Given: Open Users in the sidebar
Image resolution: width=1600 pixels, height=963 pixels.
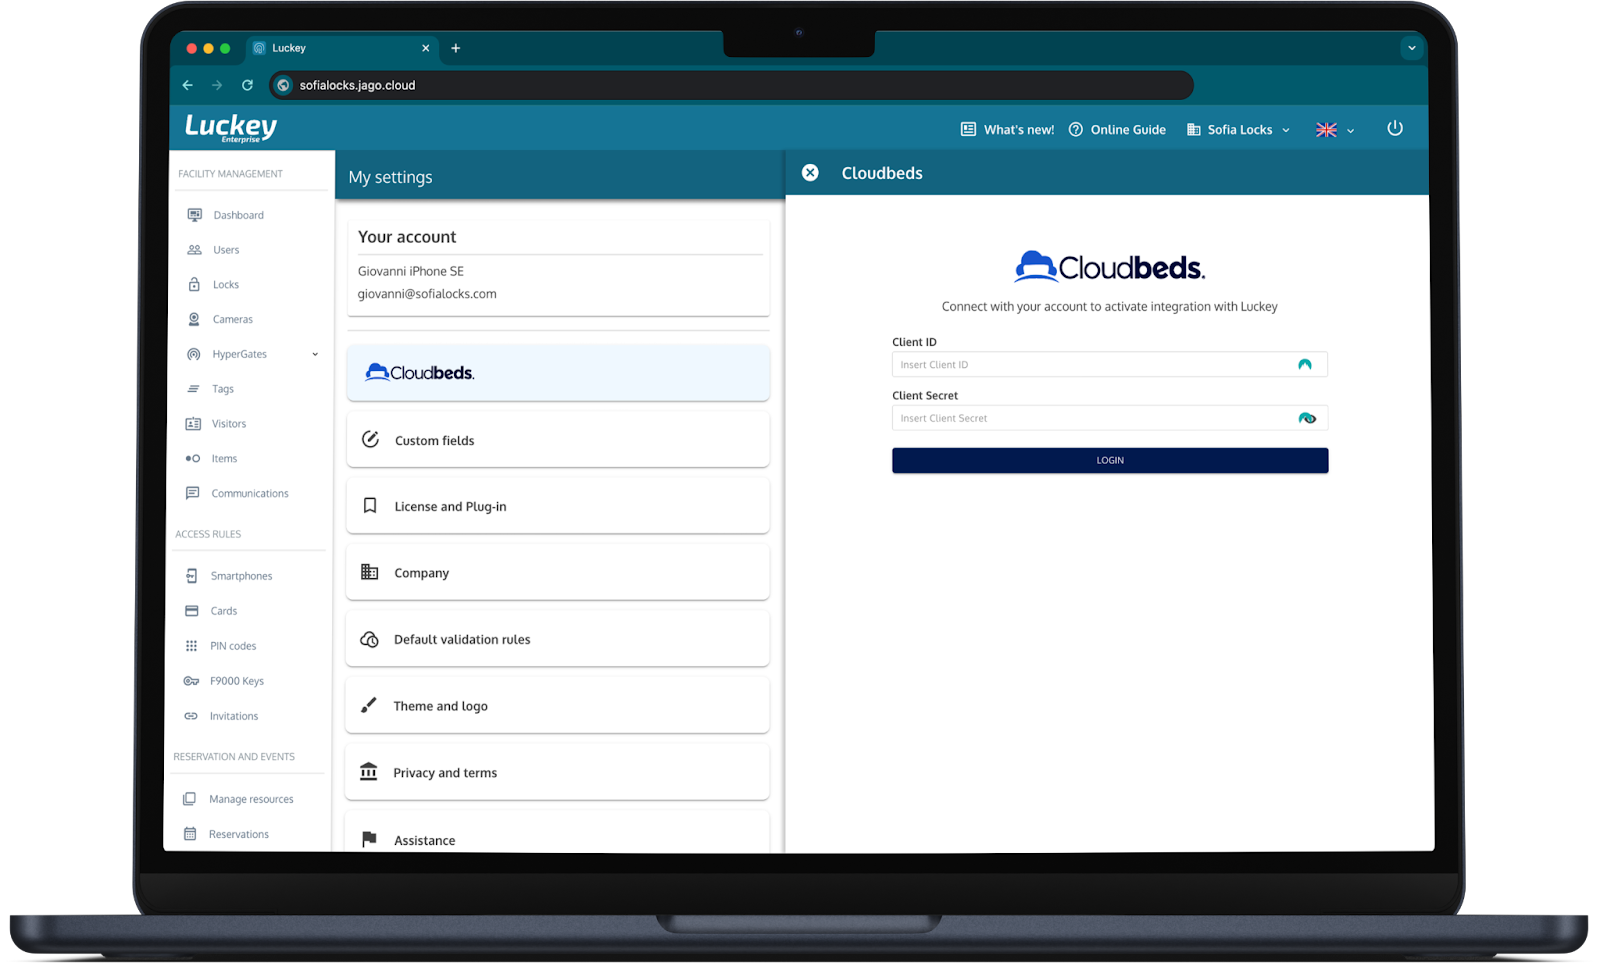Looking at the screenshot, I should (x=226, y=250).
